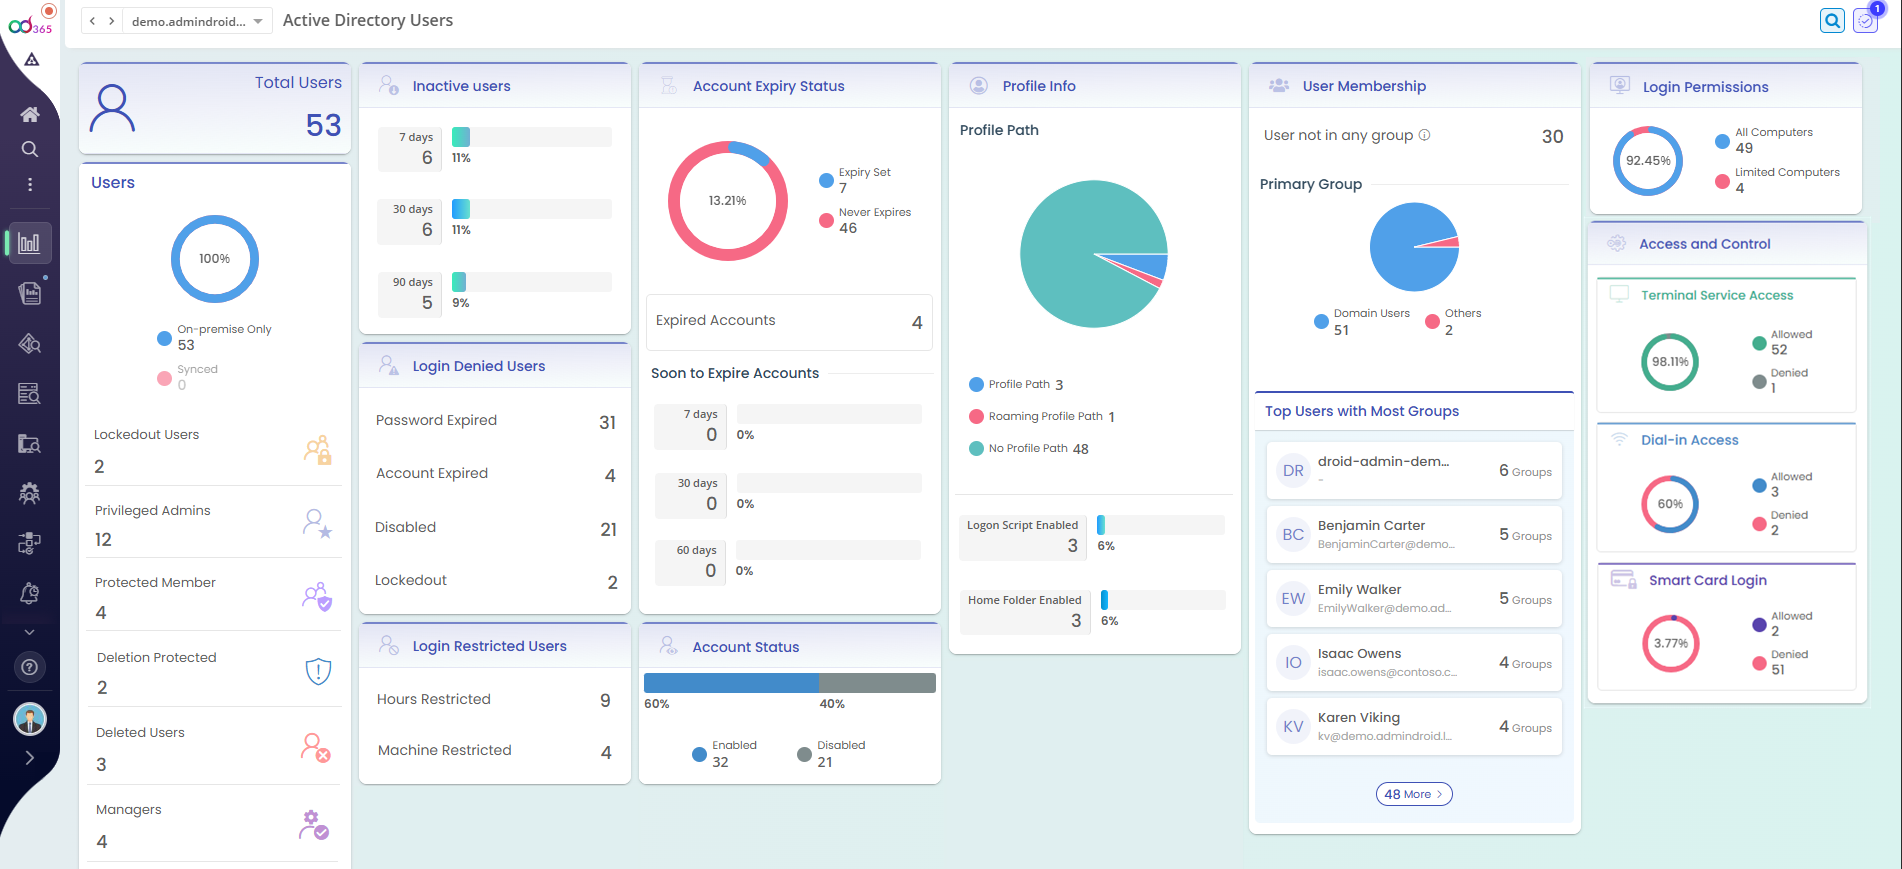This screenshot has height=869, width=1902.
Task: Click the 48 More button
Action: pyautogui.click(x=1414, y=794)
